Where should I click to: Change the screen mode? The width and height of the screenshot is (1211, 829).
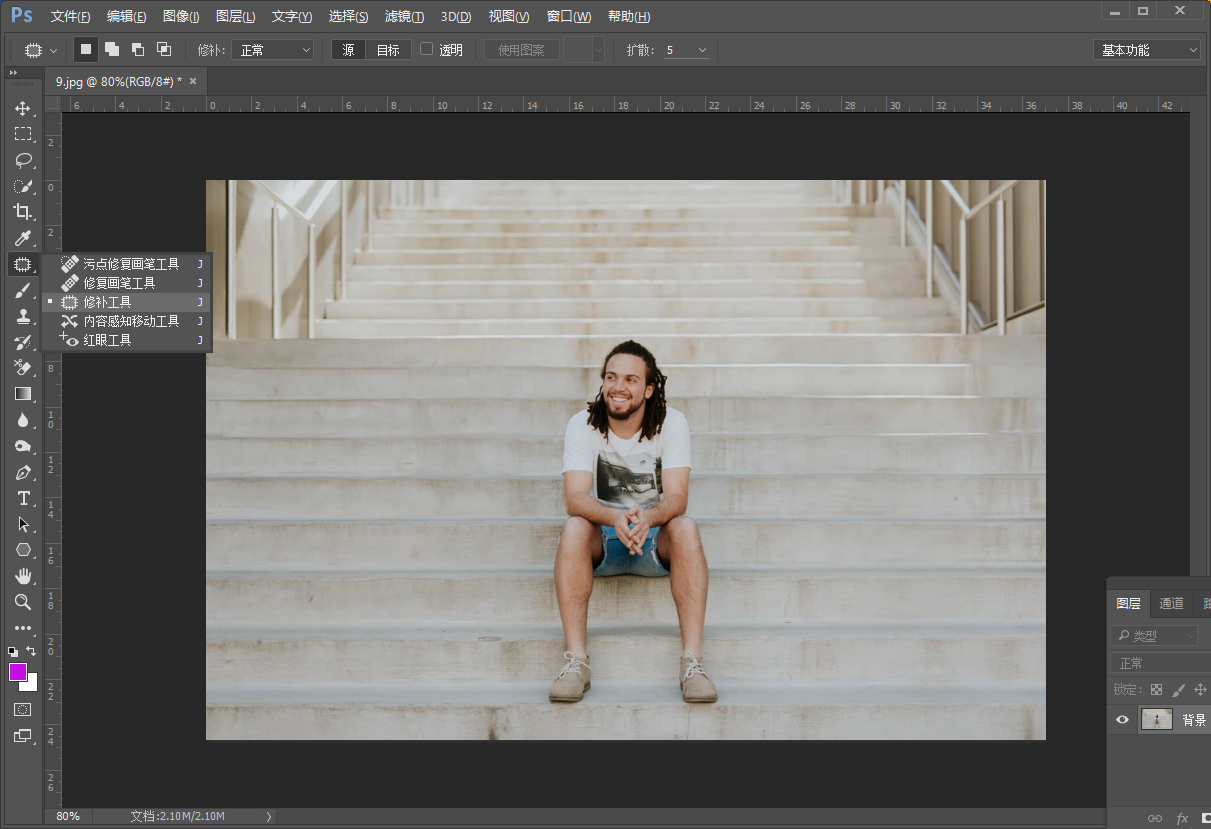(x=22, y=736)
